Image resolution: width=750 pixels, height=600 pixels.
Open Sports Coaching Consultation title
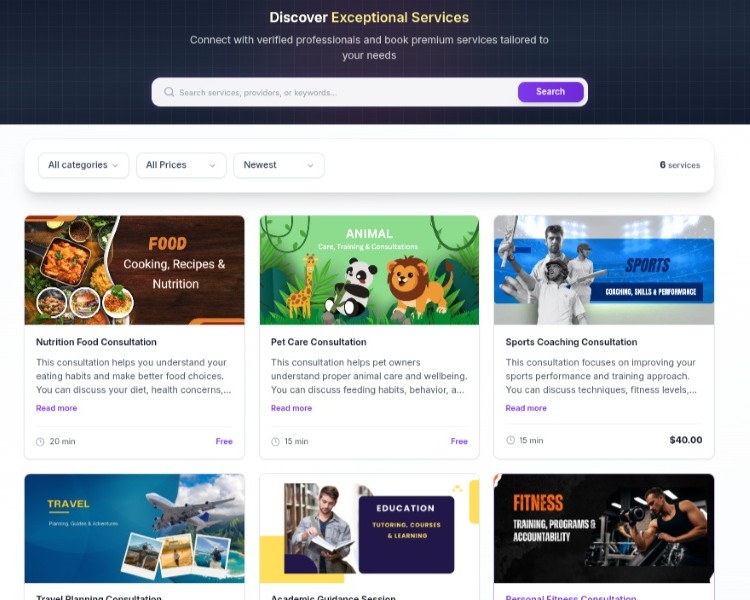click(x=571, y=342)
